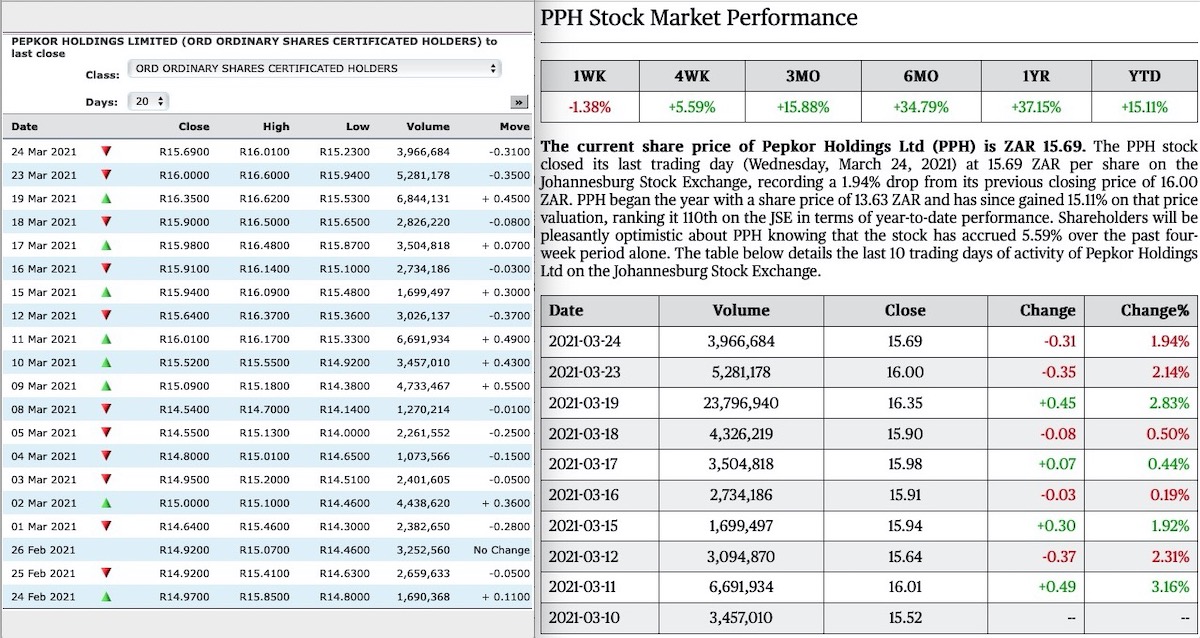Open the Days selector dropdown
1200x638 pixels.
coord(148,99)
